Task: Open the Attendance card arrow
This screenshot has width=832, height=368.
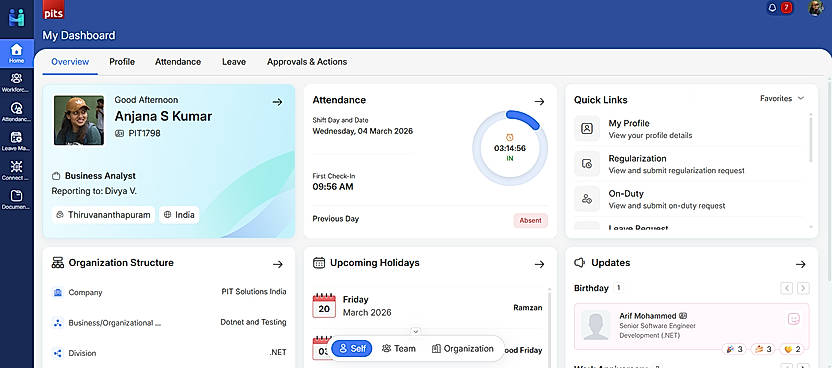Action: click(539, 101)
